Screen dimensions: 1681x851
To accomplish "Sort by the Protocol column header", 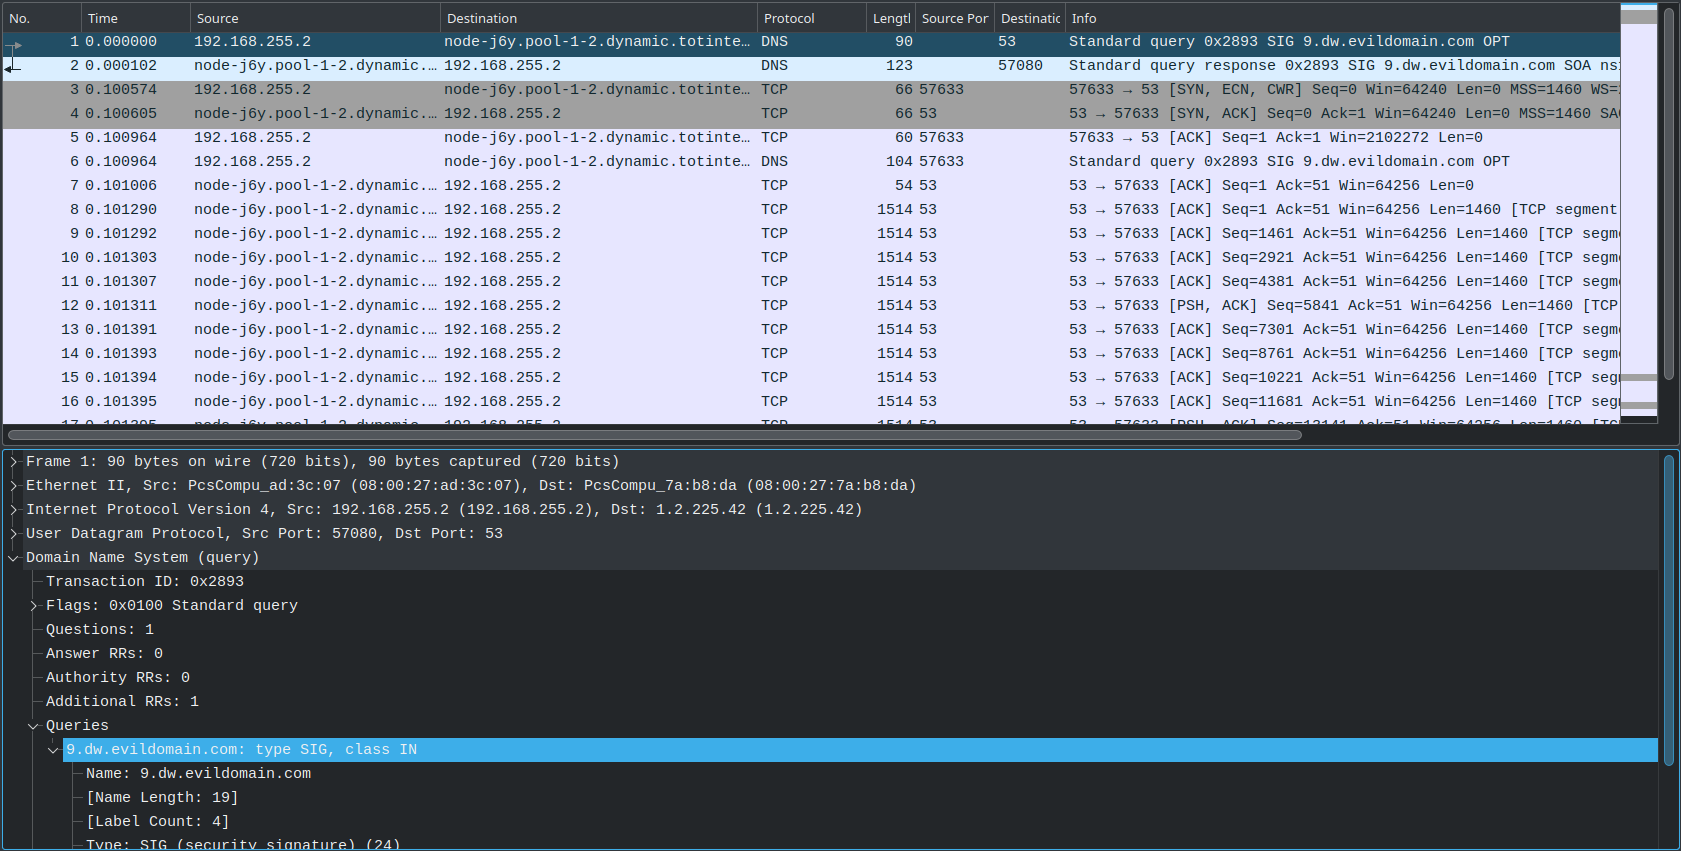I will click(811, 18).
